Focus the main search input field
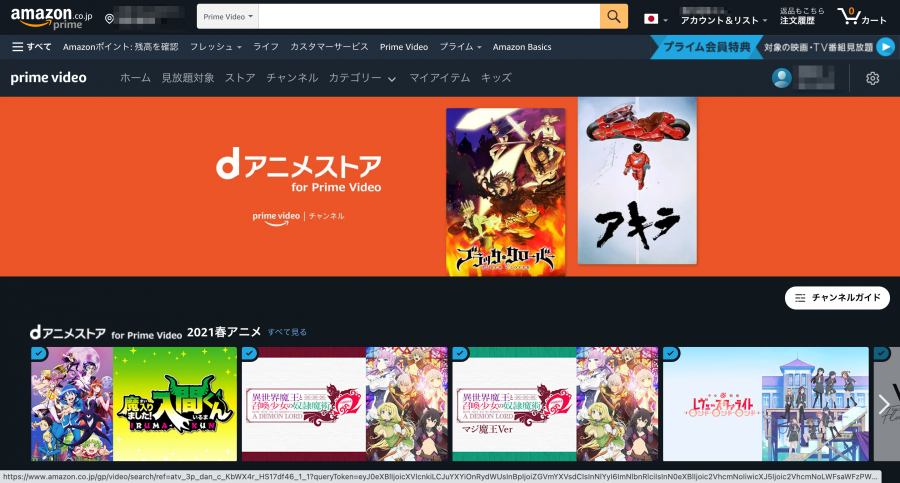The width and height of the screenshot is (900, 483). point(429,17)
